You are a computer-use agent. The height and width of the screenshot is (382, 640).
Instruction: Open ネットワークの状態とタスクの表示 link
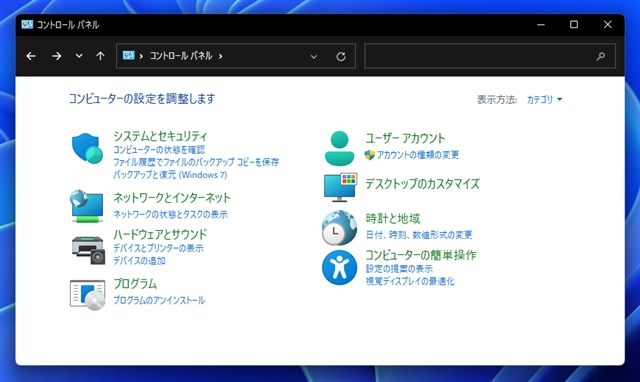(170, 214)
